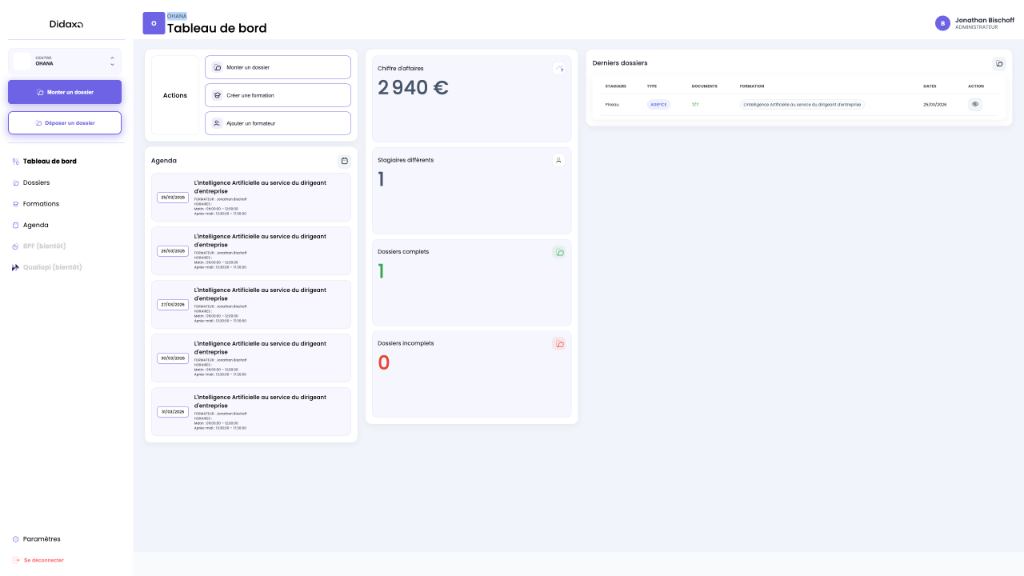Click the folder icon on Monter un dossier action

(217, 67)
